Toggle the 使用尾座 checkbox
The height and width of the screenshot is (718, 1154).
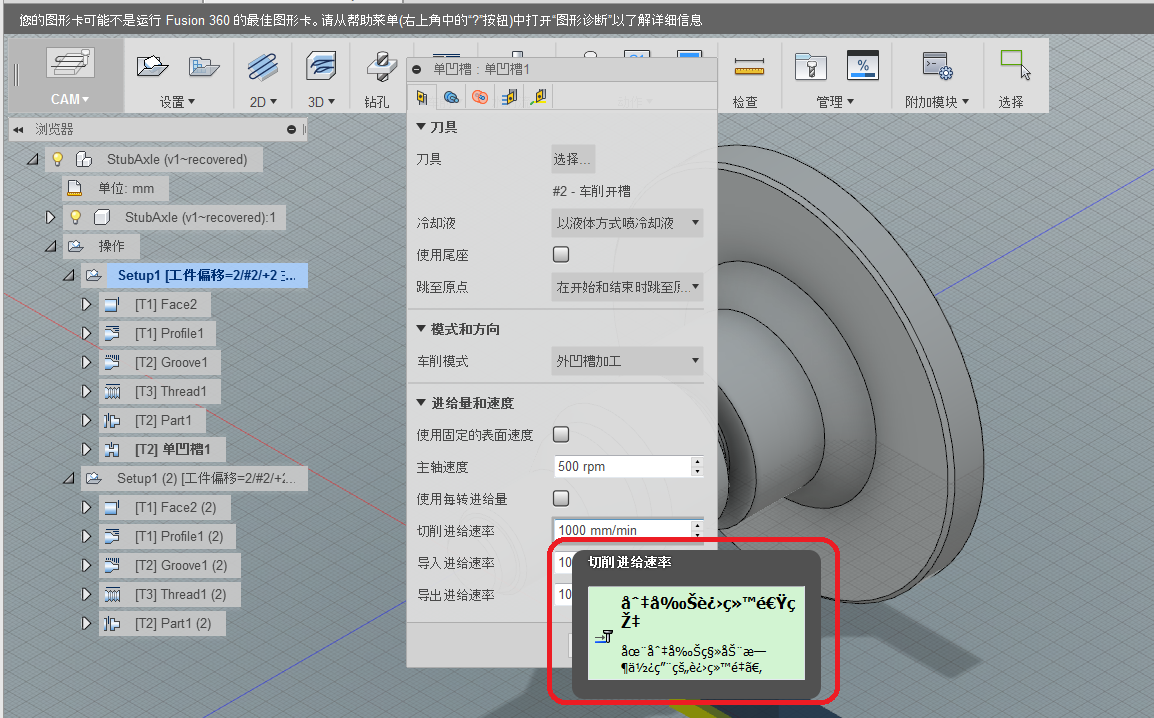561,254
